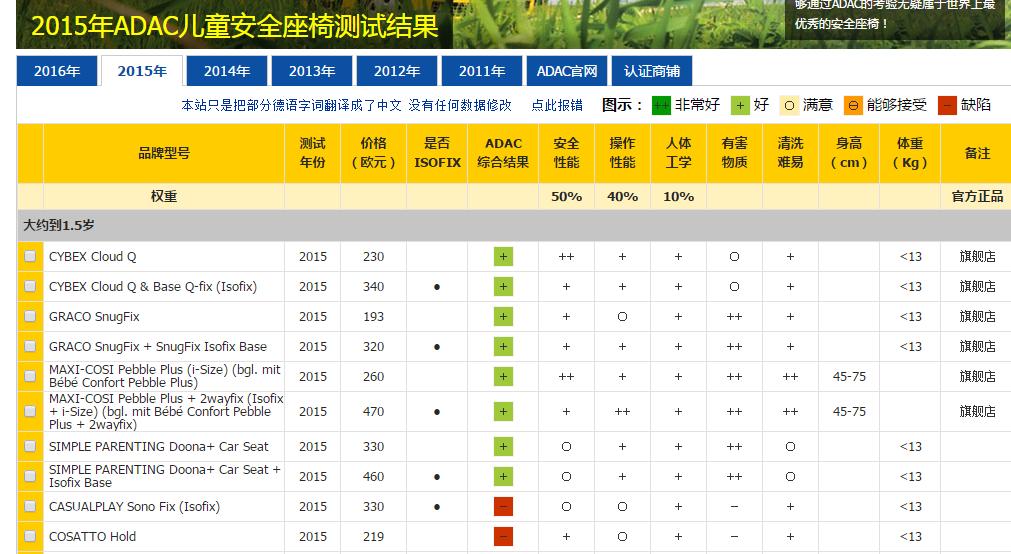Tick the checkbox next to GRACO SnugFix

coord(30,317)
